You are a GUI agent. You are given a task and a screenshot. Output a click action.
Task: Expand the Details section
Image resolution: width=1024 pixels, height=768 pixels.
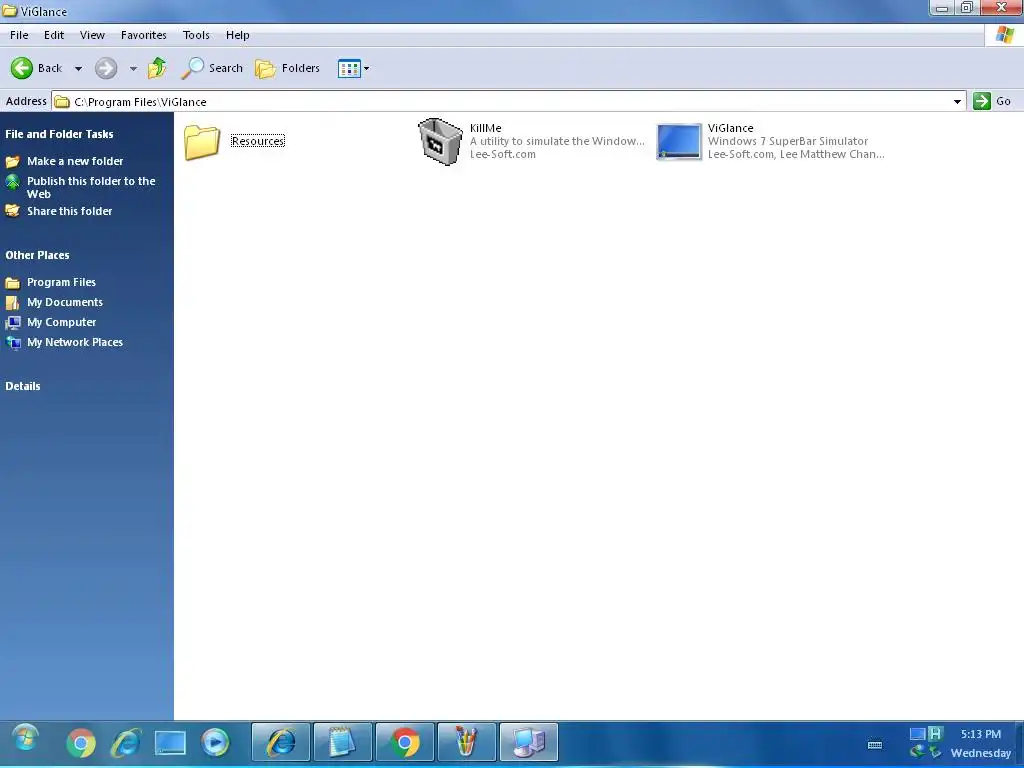point(23,386)
